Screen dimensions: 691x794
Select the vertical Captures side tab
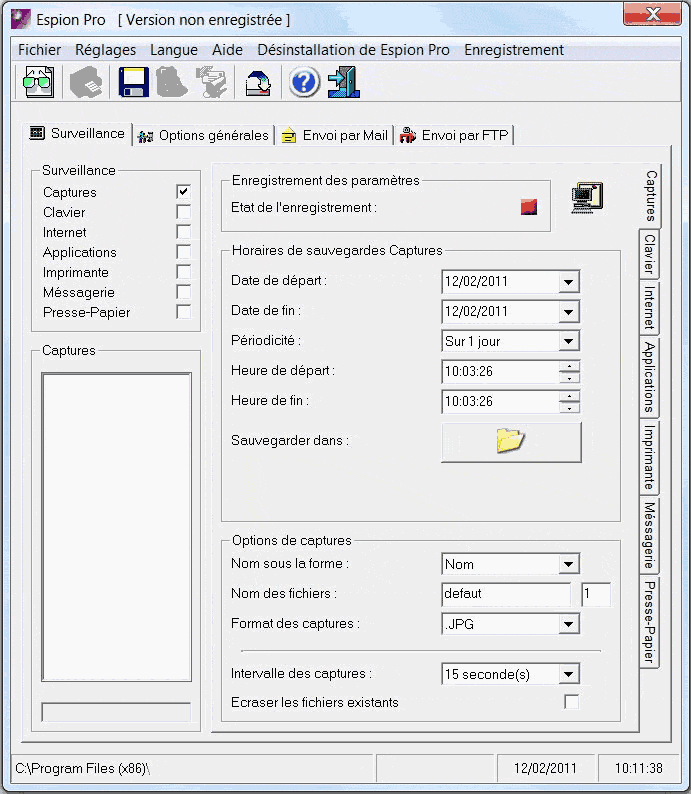(x=651, y=196)
